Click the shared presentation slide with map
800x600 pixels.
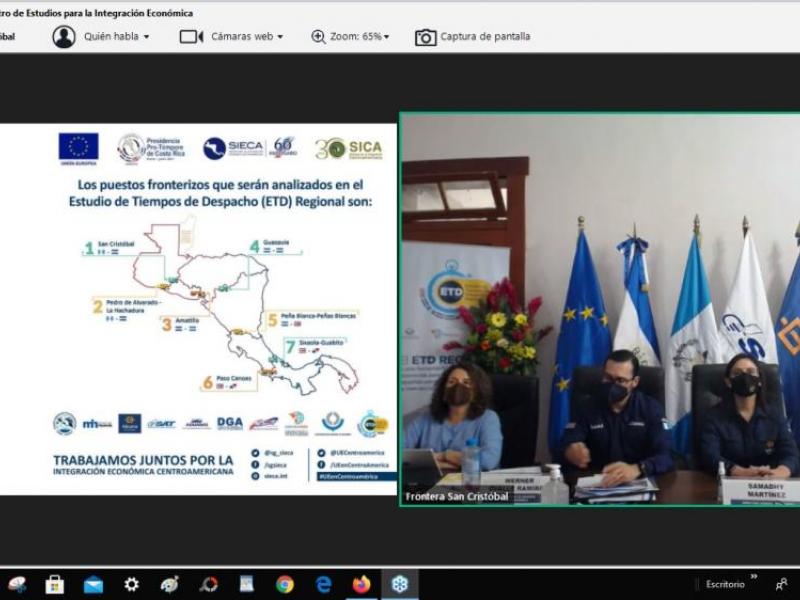tap(198, 309)
